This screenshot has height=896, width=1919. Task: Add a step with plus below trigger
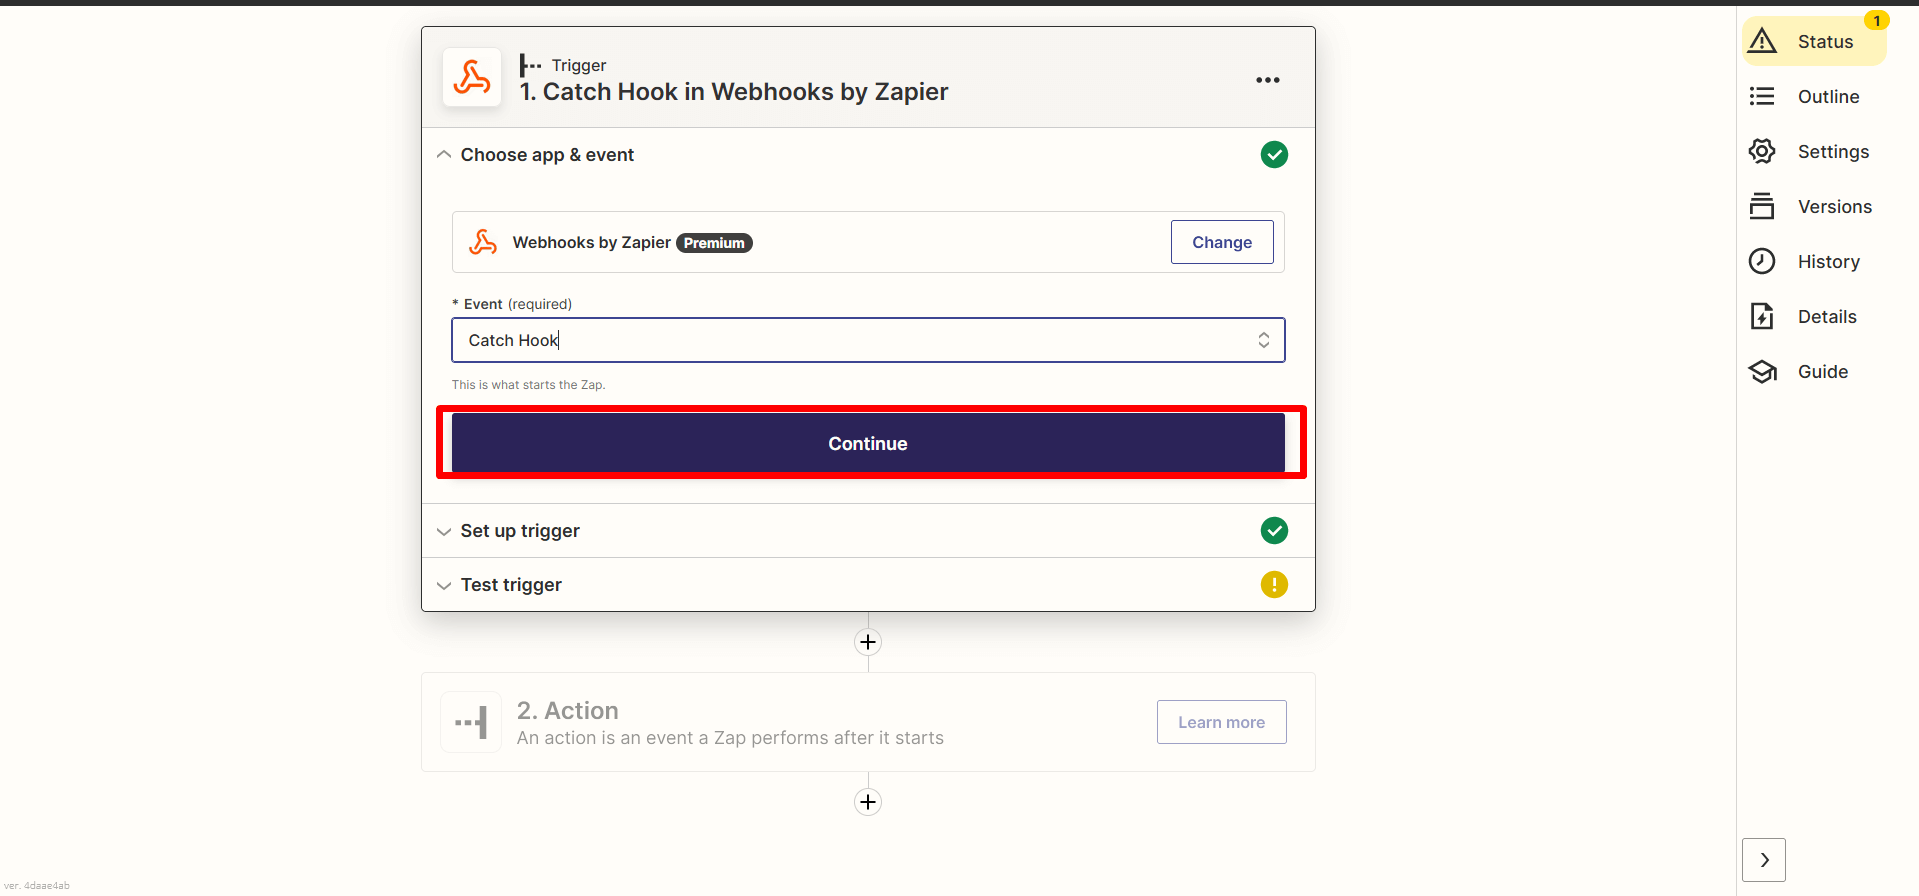[868, 642]
